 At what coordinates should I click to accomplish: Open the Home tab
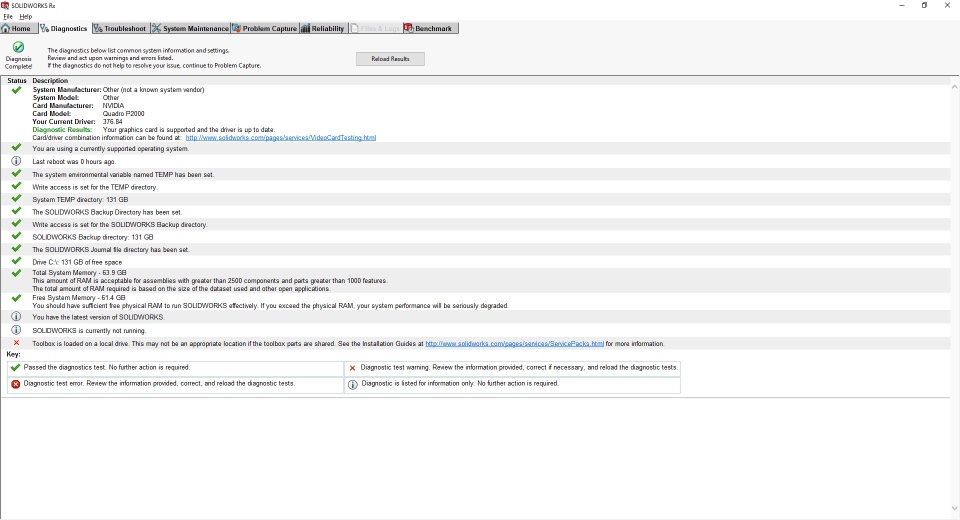coord(17,28)
